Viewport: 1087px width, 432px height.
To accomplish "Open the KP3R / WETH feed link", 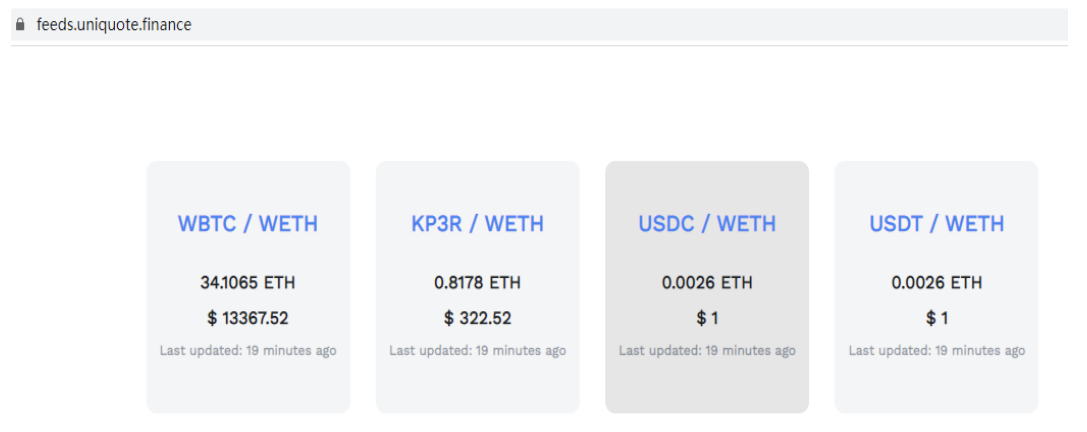I will 478,224.
